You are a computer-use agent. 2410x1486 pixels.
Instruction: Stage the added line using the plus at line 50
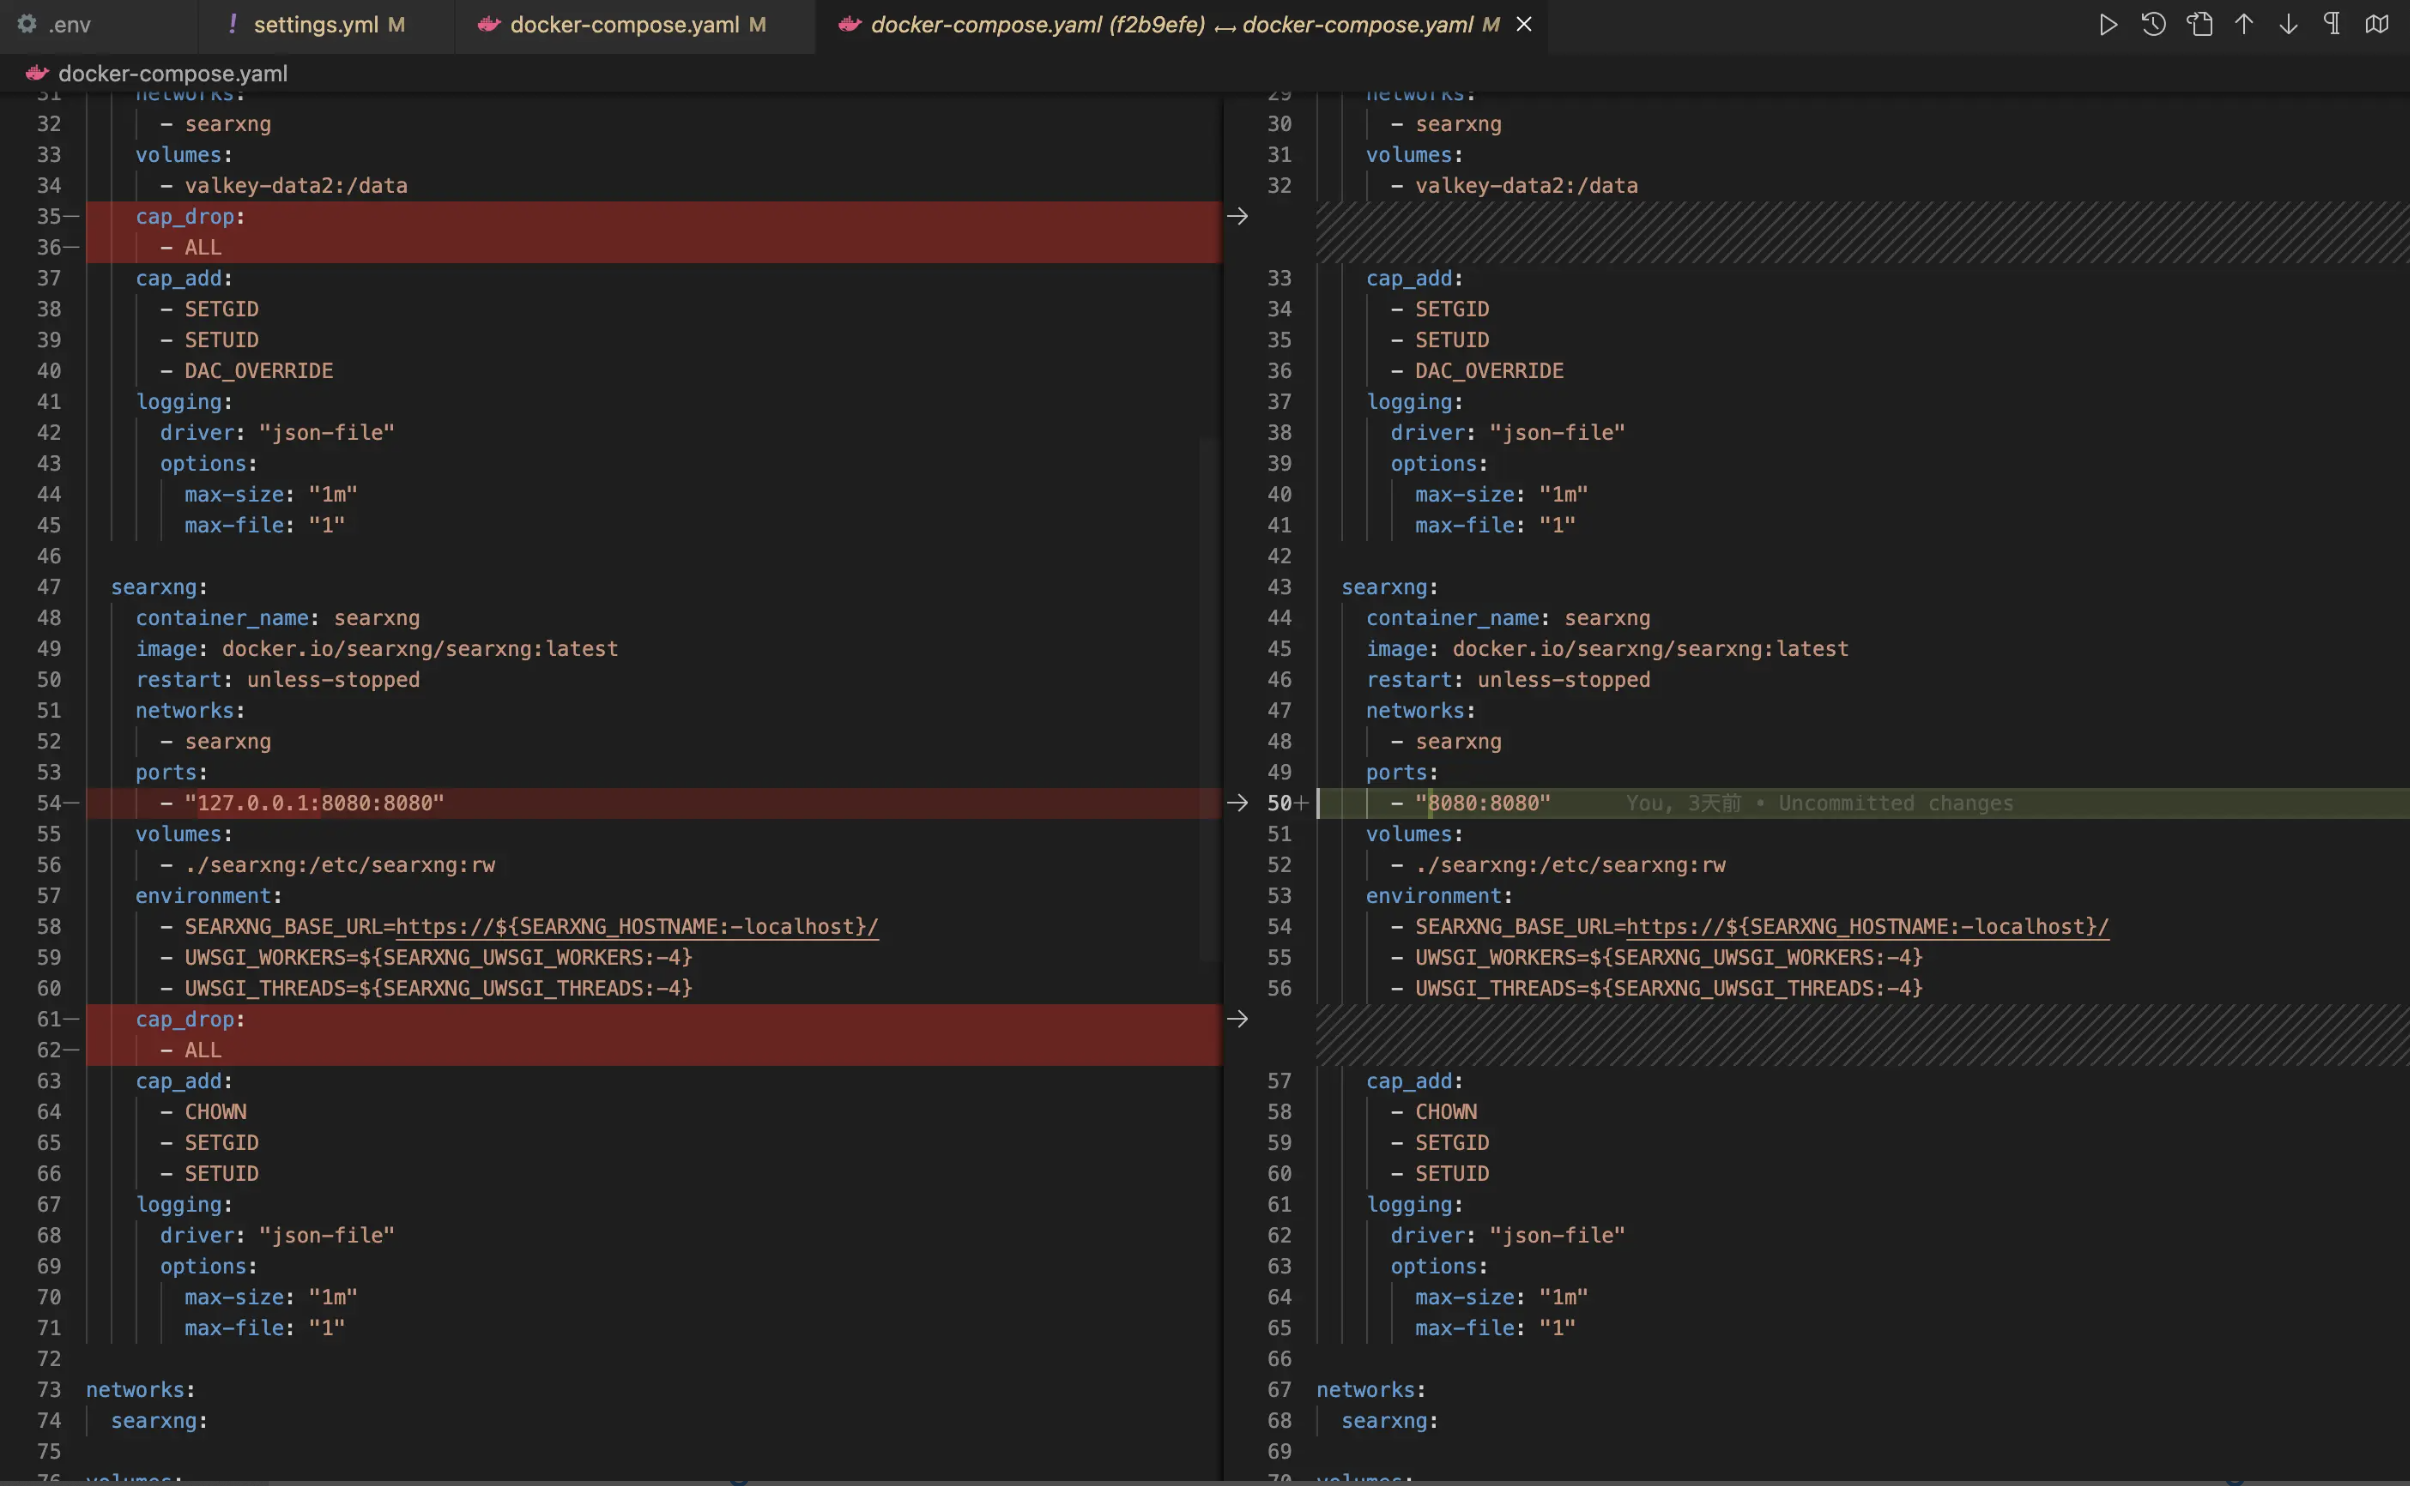coord(1301,803)
